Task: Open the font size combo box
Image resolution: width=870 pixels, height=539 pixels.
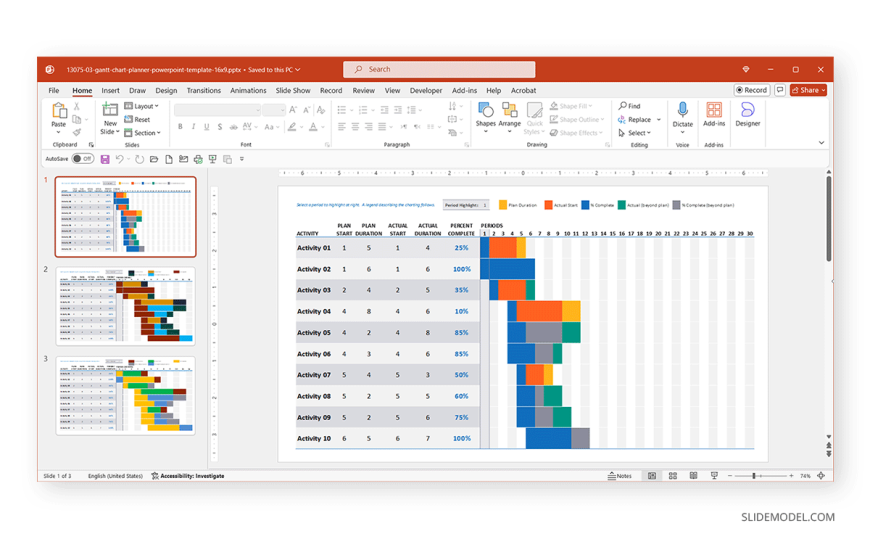Action: click(274, 110)
